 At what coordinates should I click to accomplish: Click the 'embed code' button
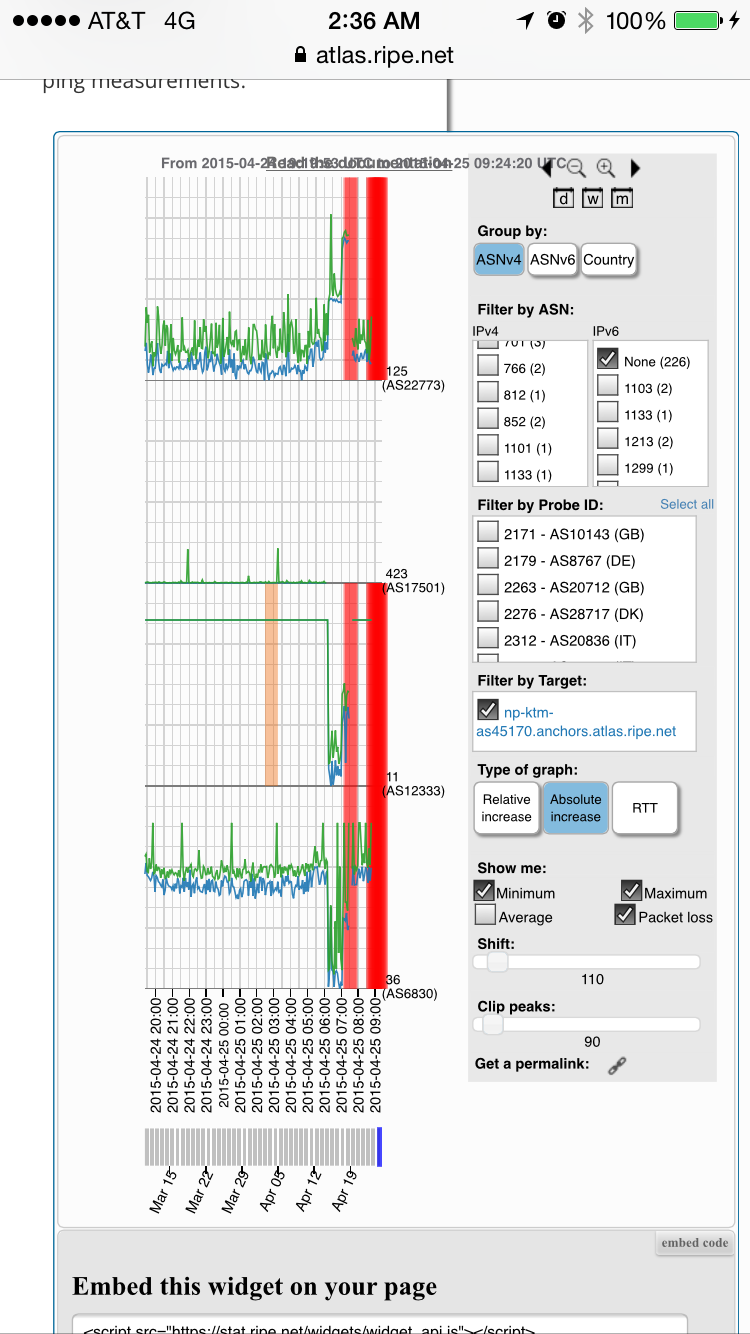695,1243
